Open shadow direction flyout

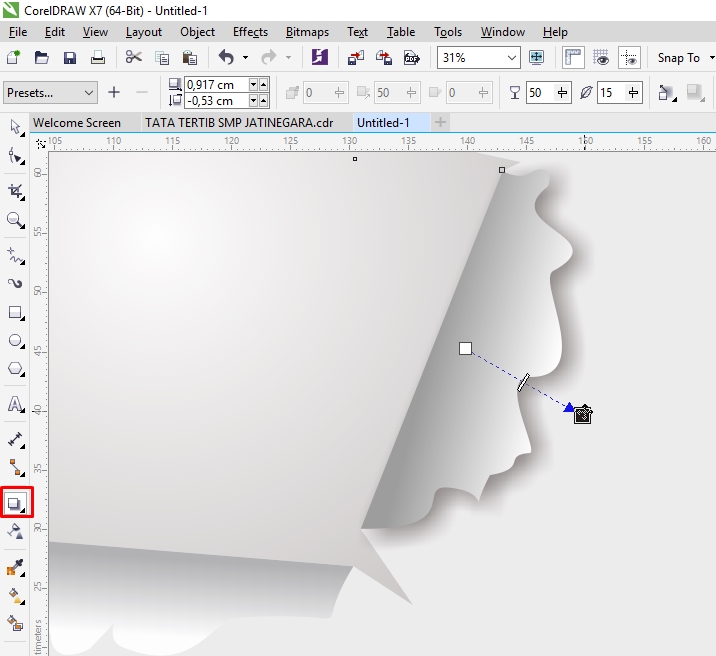[x=667, y=93]
